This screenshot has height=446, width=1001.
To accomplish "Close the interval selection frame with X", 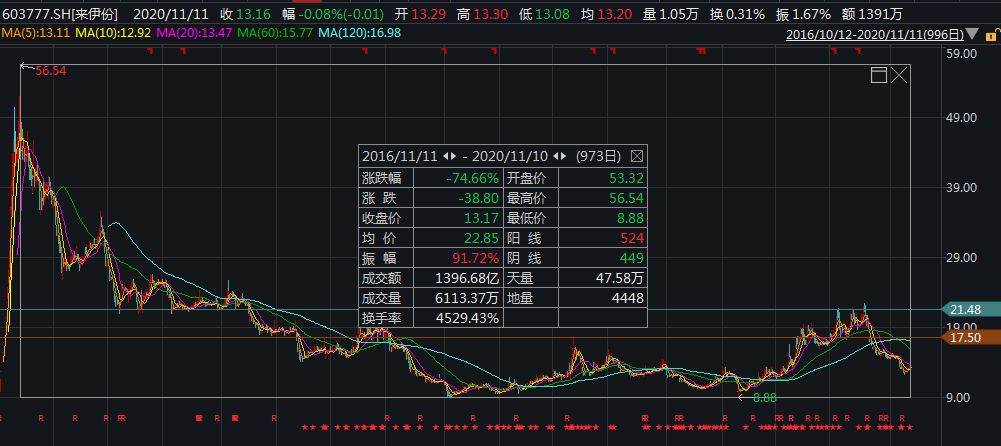I will [899, 75].
